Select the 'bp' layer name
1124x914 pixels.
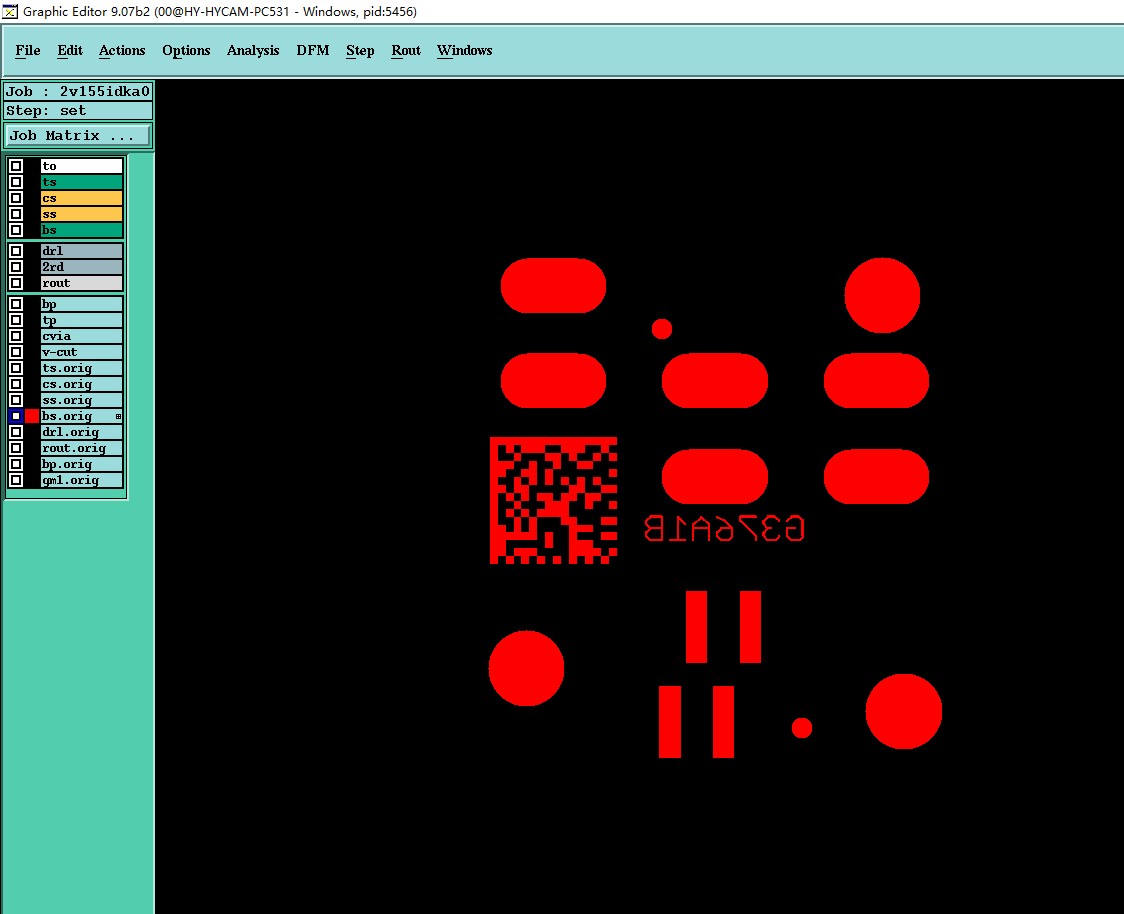click(81, 304)
